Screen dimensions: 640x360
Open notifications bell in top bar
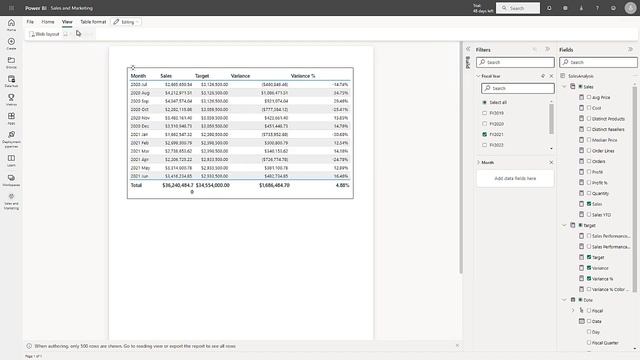[549, 8]
